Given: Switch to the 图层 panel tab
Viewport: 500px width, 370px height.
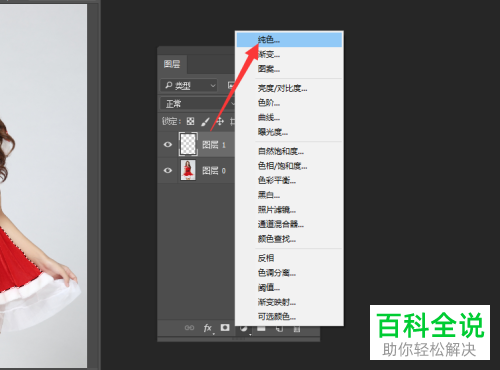Looking at the screenshot, I should point(172,64).
